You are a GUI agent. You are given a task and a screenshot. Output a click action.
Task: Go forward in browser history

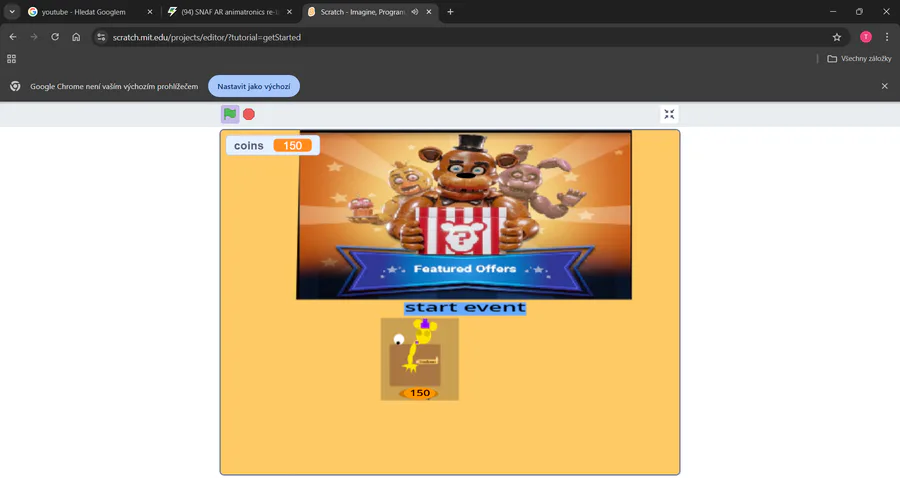[34, 37]
